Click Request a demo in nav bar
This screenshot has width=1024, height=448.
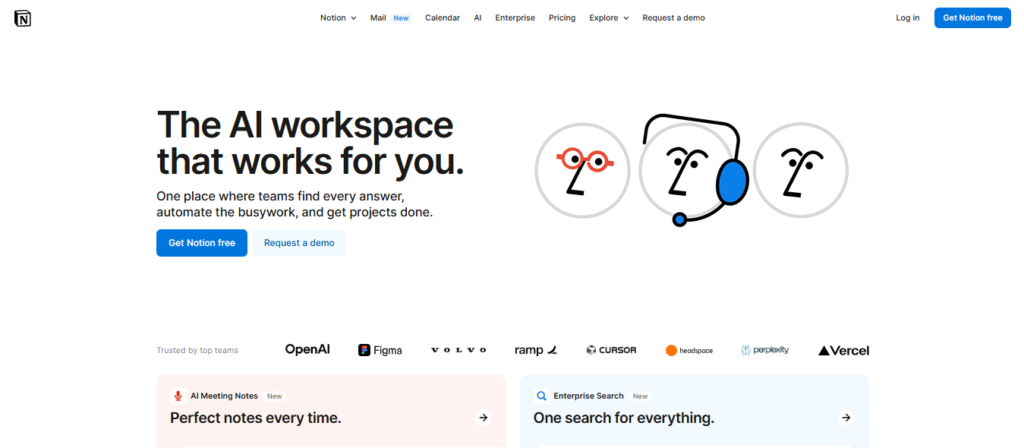(x=673, y=18)
